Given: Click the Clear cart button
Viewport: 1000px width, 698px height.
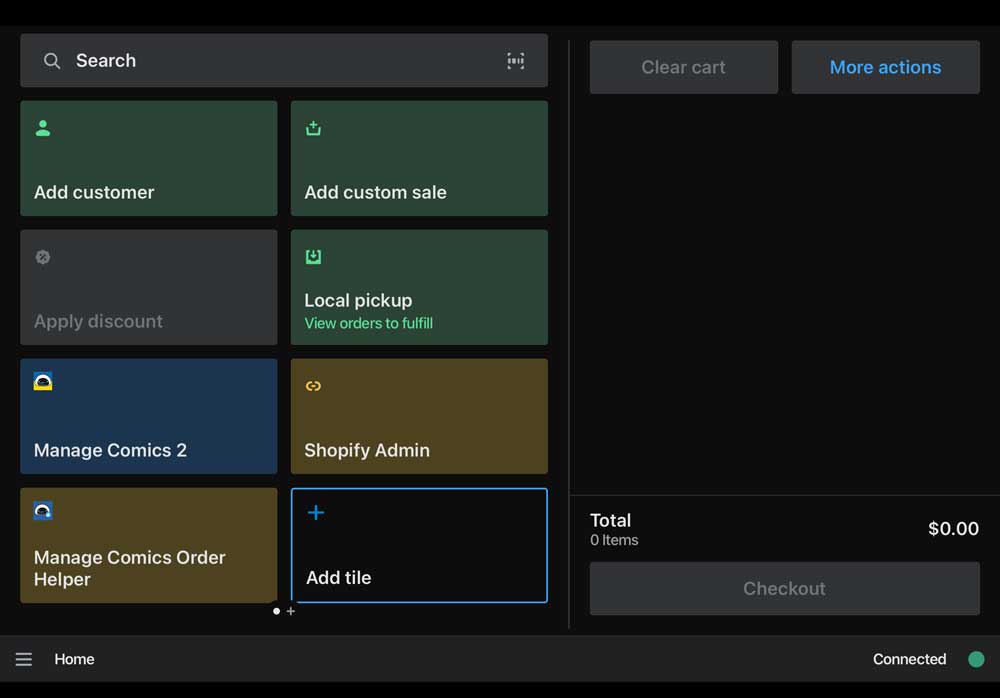Looking at the screenshot, I should click(684, 67).
